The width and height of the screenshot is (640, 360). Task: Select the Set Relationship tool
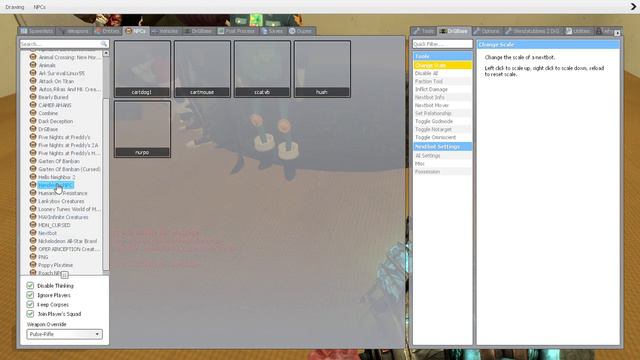point(442,113)
